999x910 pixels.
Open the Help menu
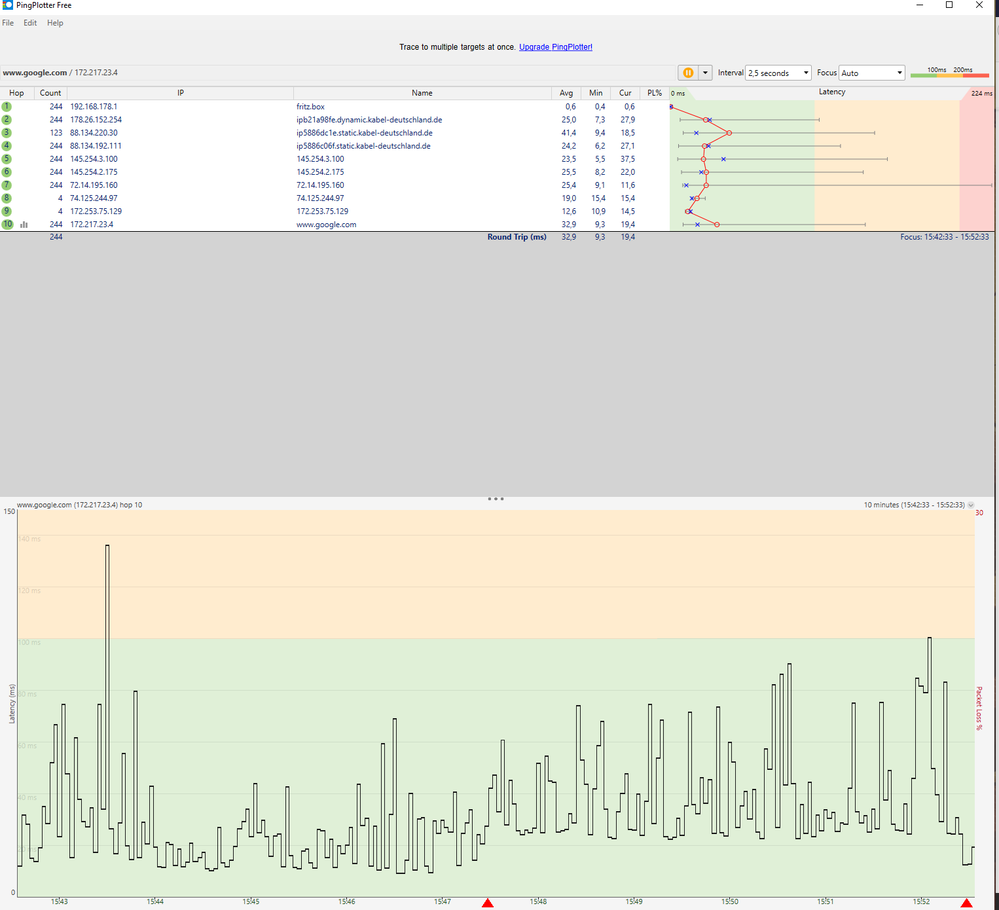tap(55, 23)
